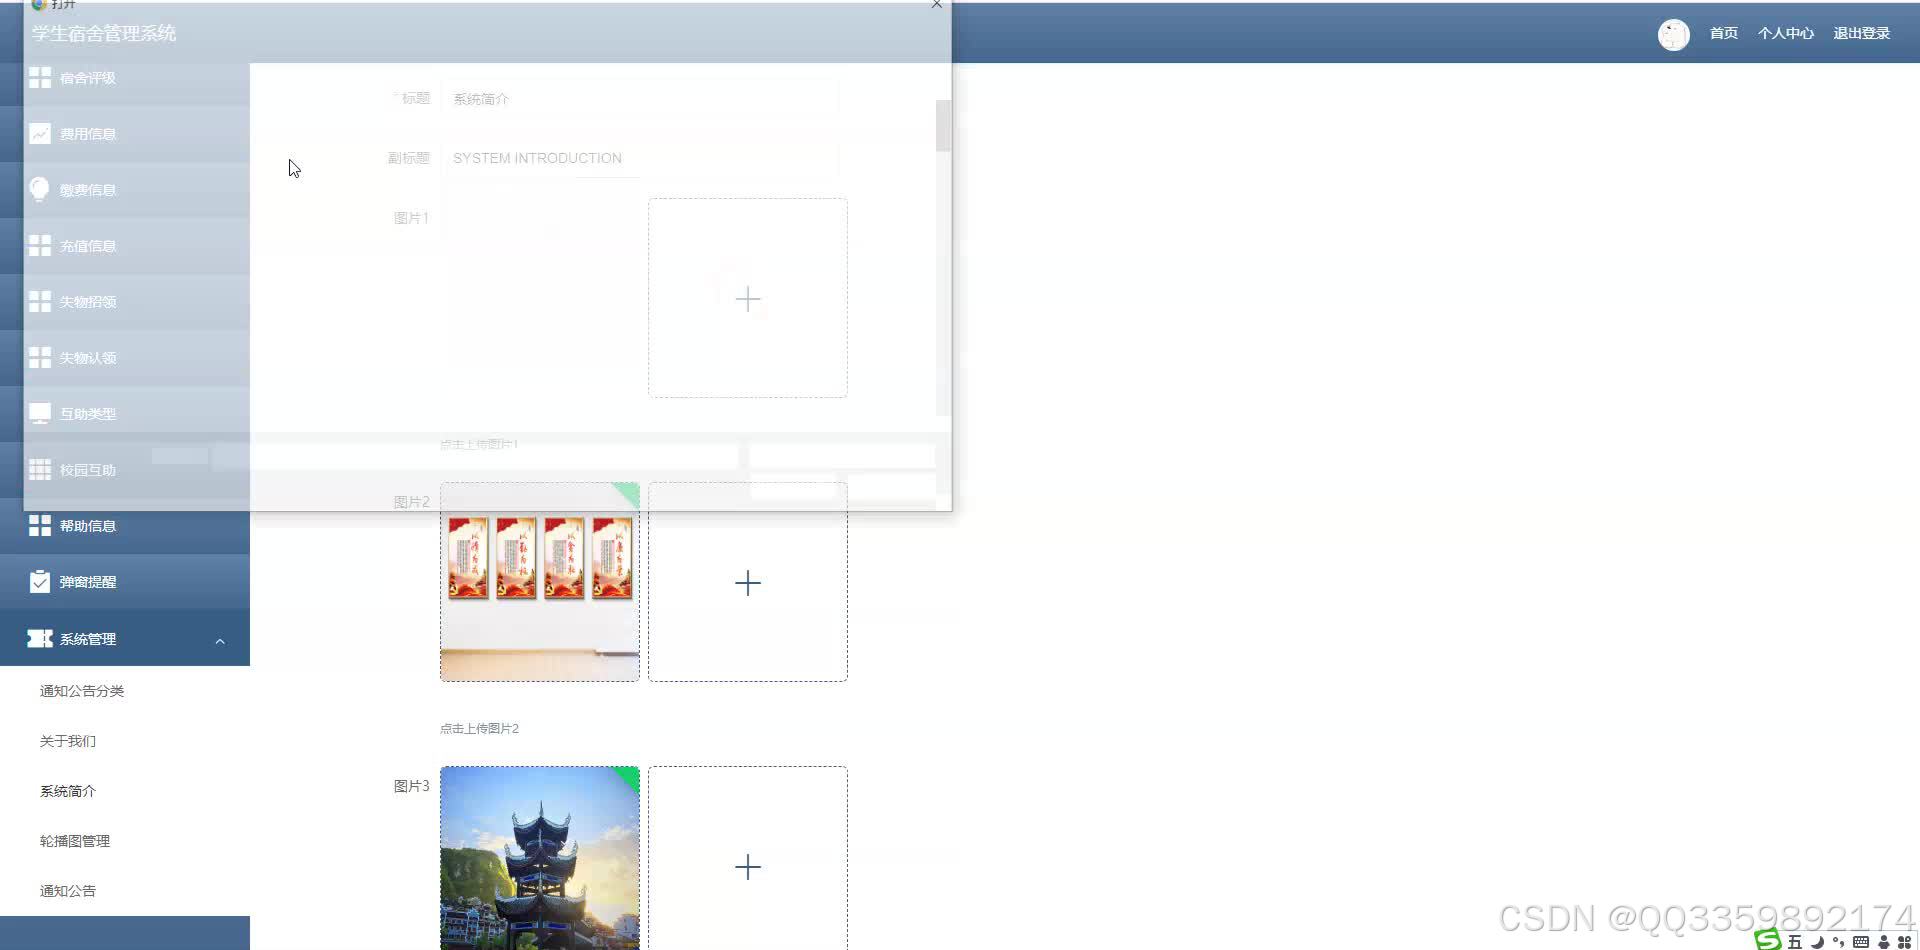Select 轮播图管理 submenu entry

tap(75, 841)
